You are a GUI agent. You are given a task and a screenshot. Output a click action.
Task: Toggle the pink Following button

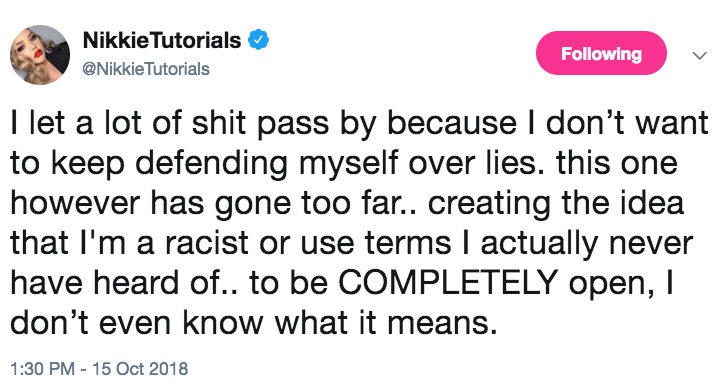601,53
